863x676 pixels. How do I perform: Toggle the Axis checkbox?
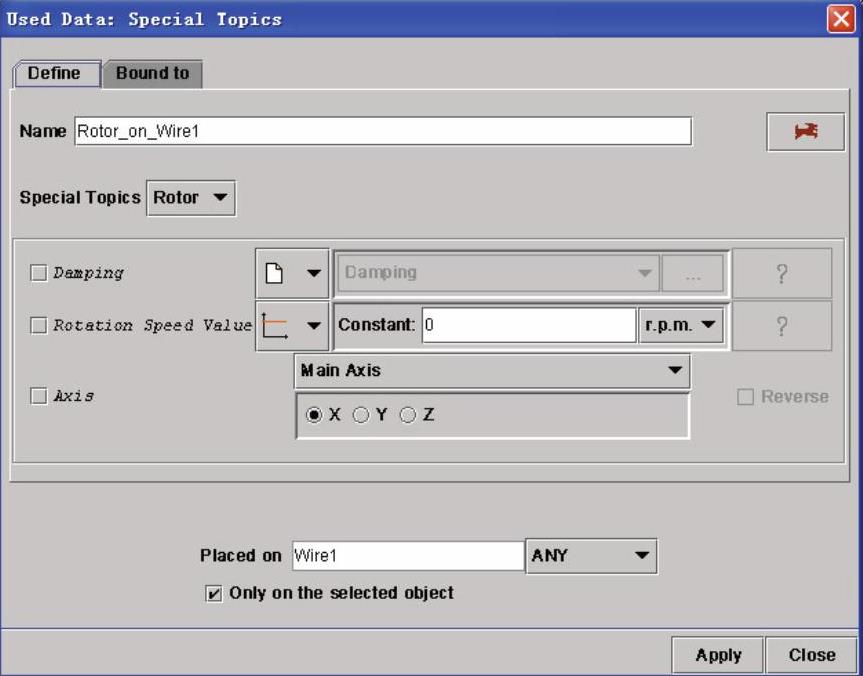pyautogui.click(x=39, y=396)
